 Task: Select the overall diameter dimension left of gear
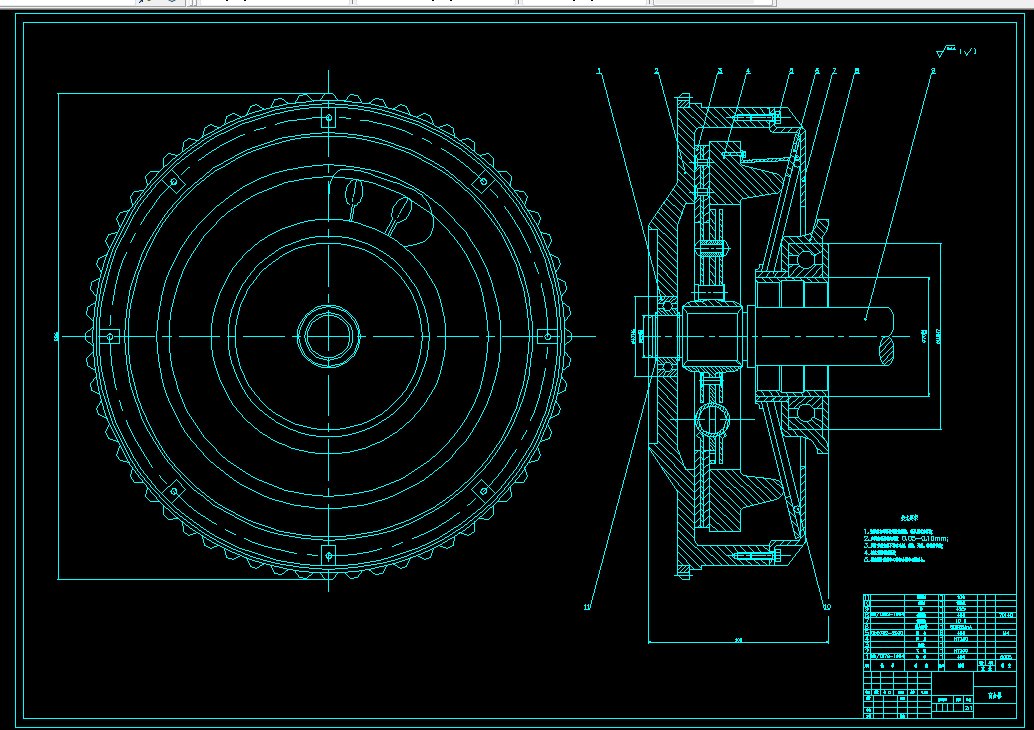click(x=57, y=336)
